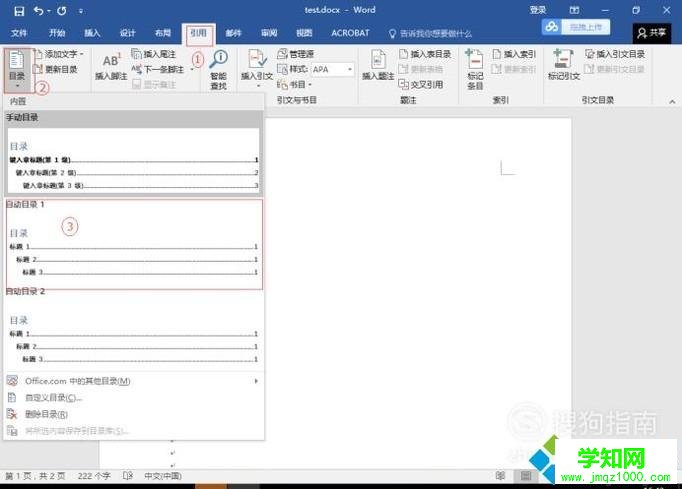The image size is (682, 489).
Task: Click the 中文(中国) language indicator
Action: (163, 476)
